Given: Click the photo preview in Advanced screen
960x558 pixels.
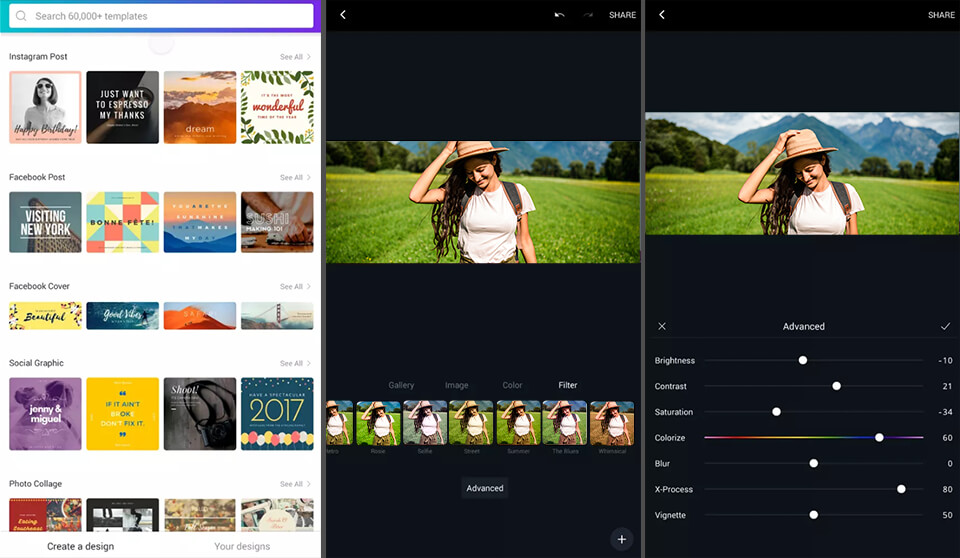Looking at the screenshot, I should pos(802,173).
